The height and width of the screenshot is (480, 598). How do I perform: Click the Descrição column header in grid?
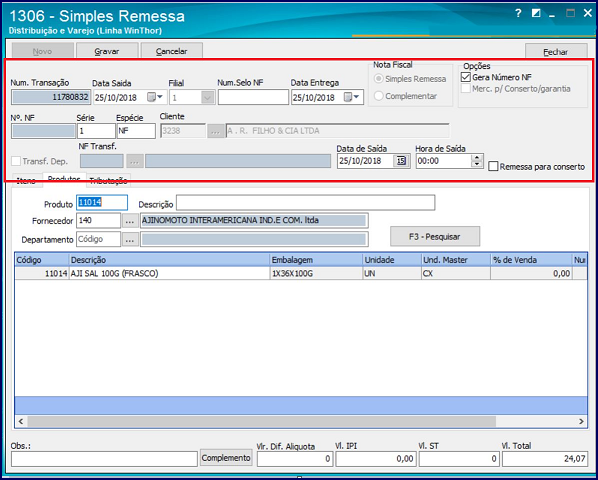click(169, 260)
